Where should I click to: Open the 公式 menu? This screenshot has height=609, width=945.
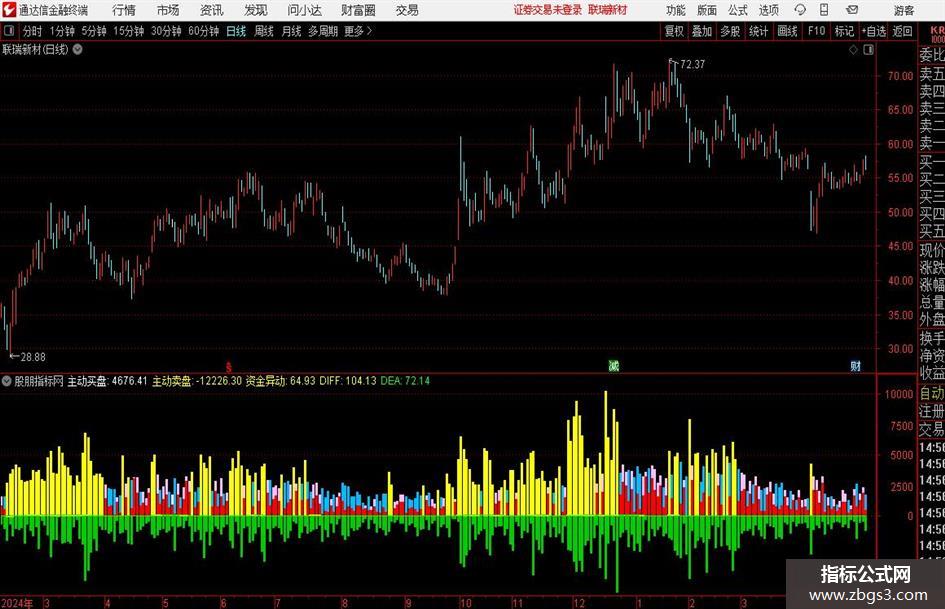pyautogui.click(x=737, y=10)
